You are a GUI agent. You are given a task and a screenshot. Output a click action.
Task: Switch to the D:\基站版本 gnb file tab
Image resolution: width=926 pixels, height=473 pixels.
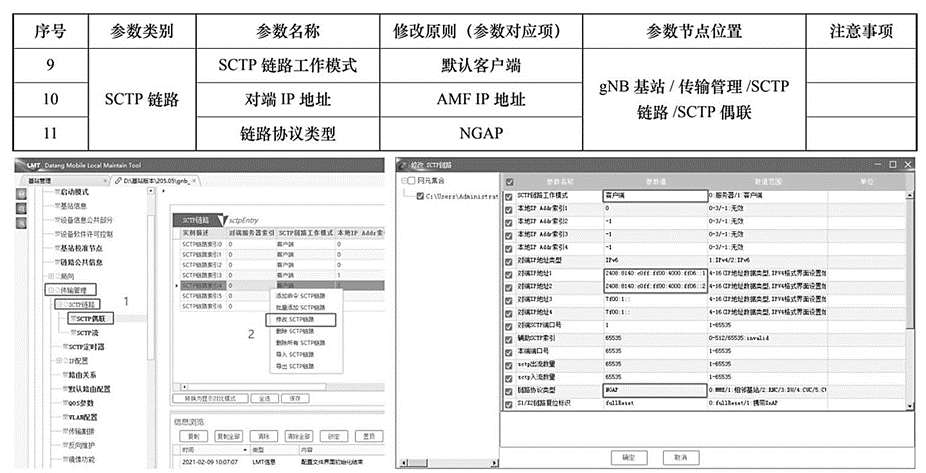[x=155, y=181]
